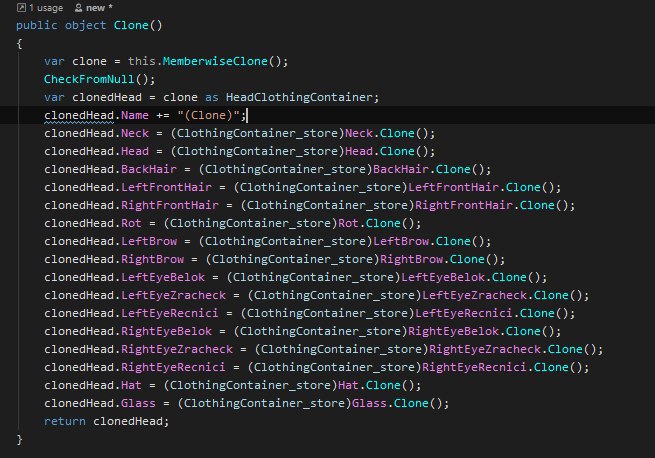Click Clone() call on RightEyeZracheck line
The image size is (655, 458).
[x=572, y=349]
